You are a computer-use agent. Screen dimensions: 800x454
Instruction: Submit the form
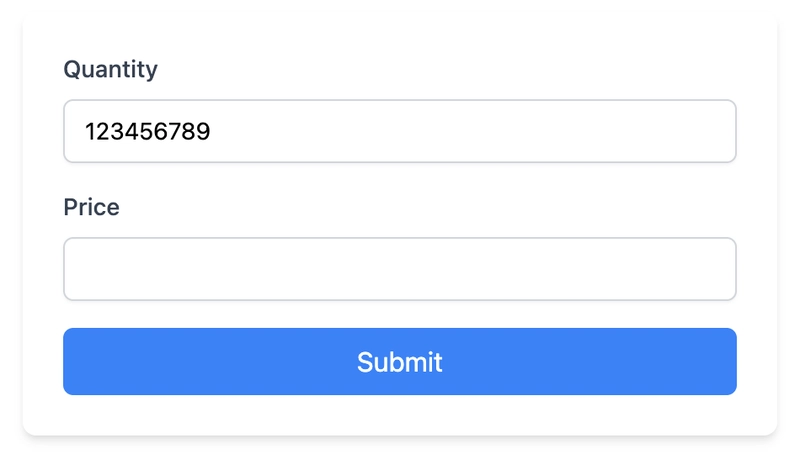click(x=400, y=361)
